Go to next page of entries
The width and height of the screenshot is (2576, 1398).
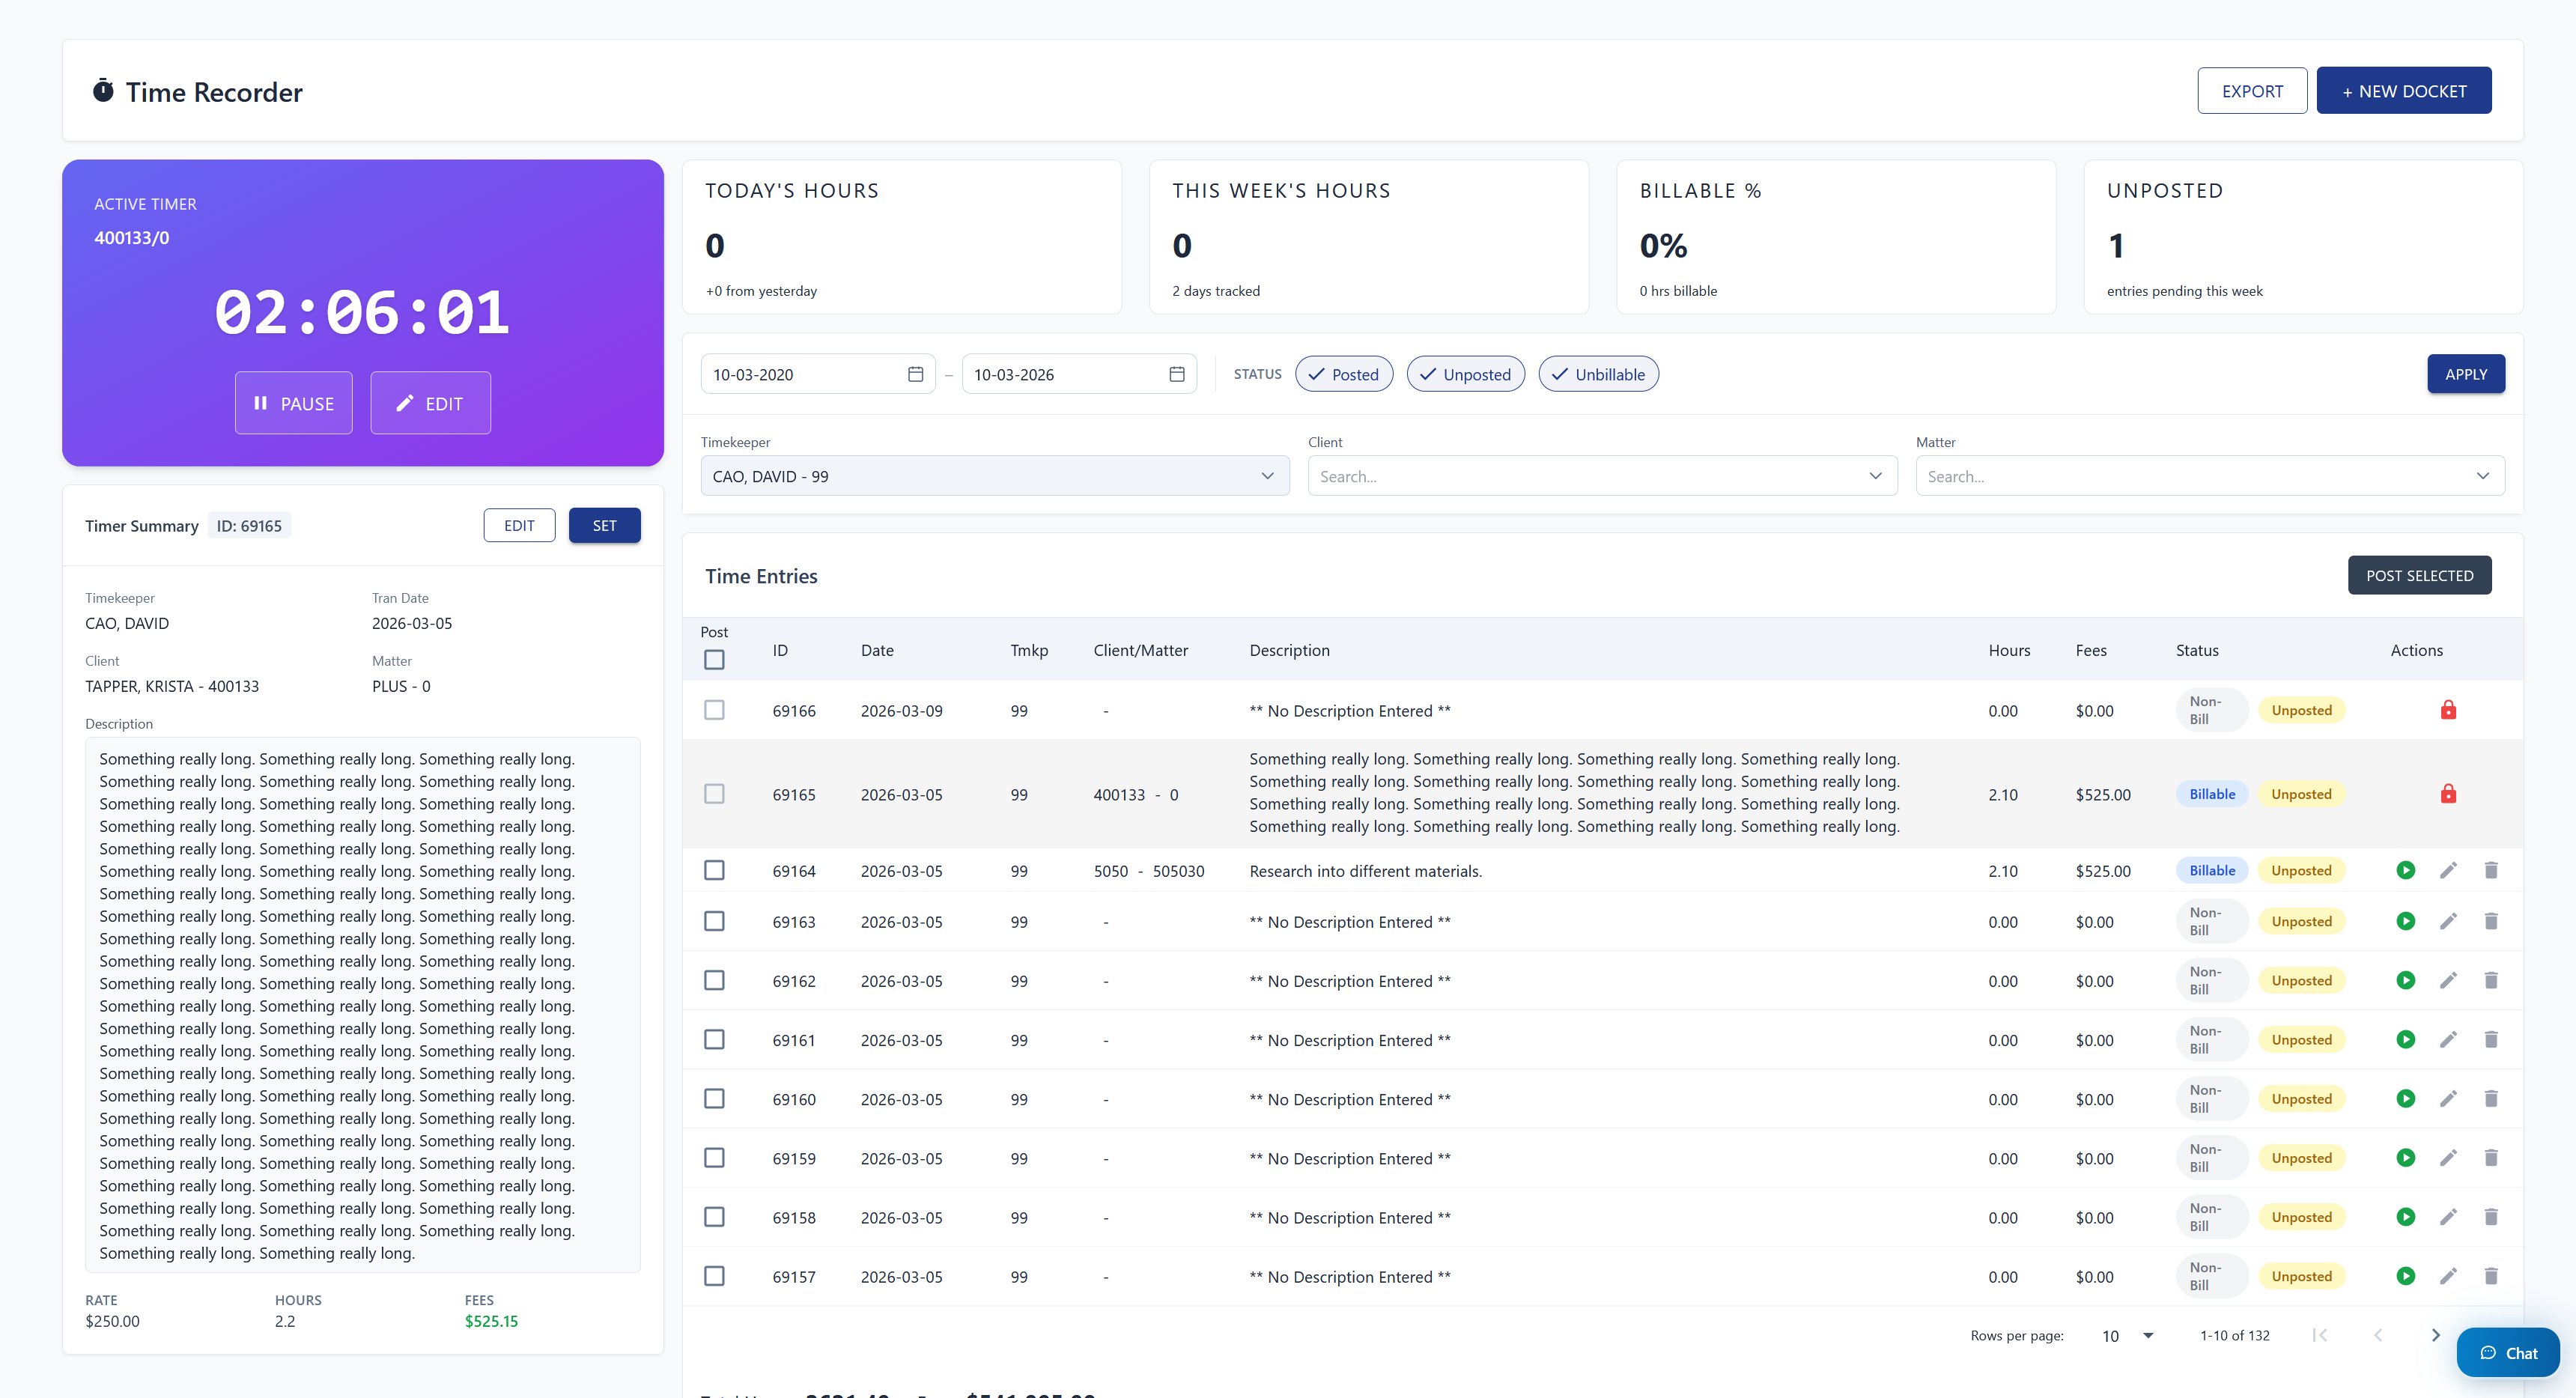coord(2435,1335)
